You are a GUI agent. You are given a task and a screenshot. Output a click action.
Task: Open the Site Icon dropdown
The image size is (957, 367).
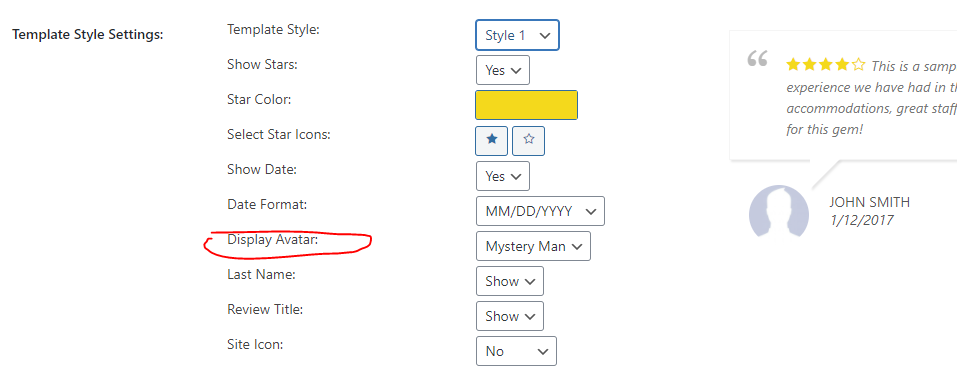click(516, 351)
